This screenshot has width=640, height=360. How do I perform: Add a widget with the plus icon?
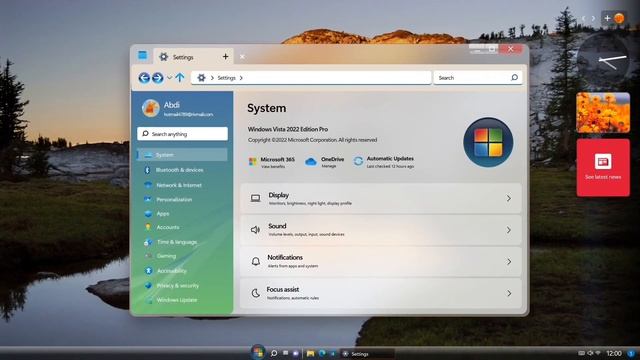[607, 18]
